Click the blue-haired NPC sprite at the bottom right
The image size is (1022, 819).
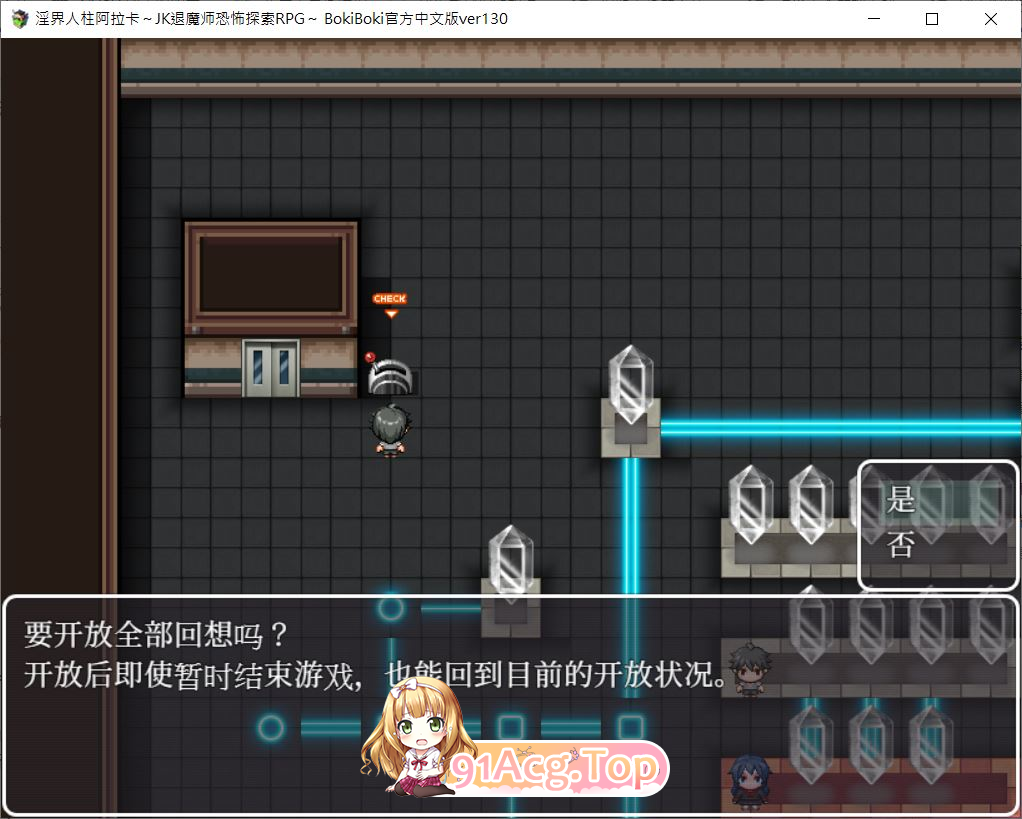[x=750, y=781]
